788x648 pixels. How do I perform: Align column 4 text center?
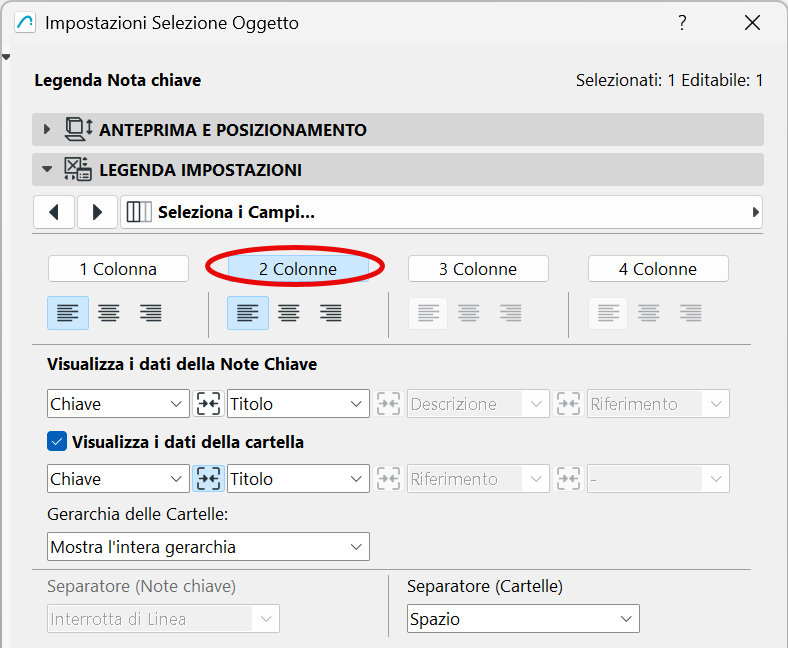pyautogui.click(x=648, y=313)
